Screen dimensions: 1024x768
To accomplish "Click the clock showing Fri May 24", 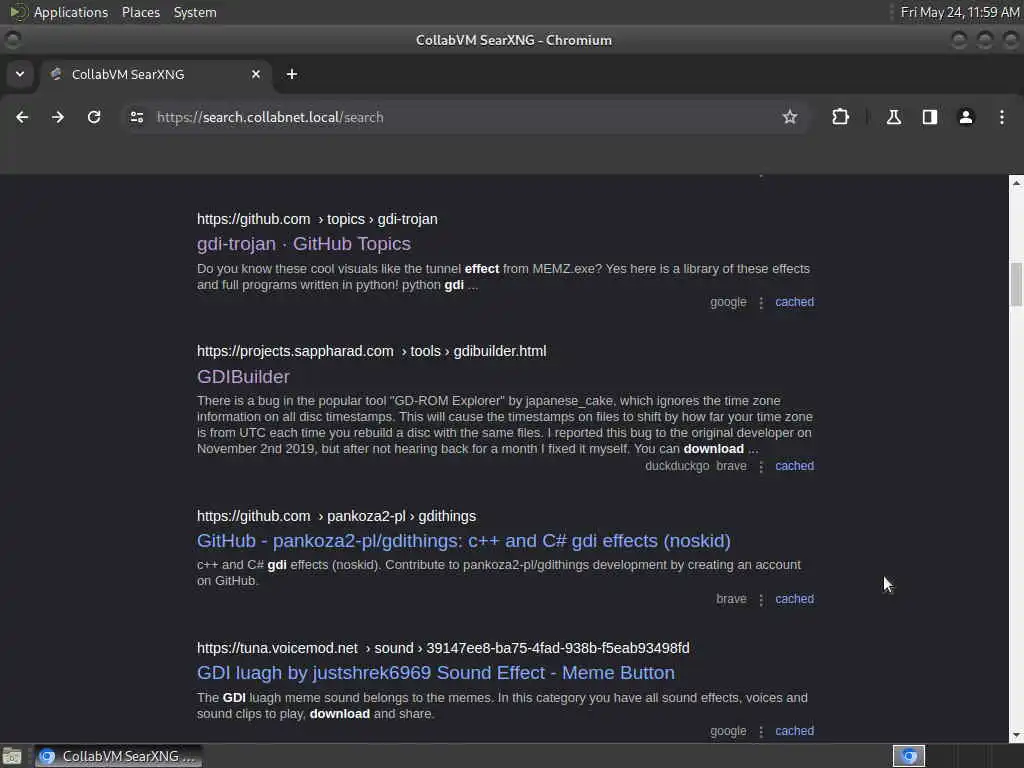I will click(959, 12).
